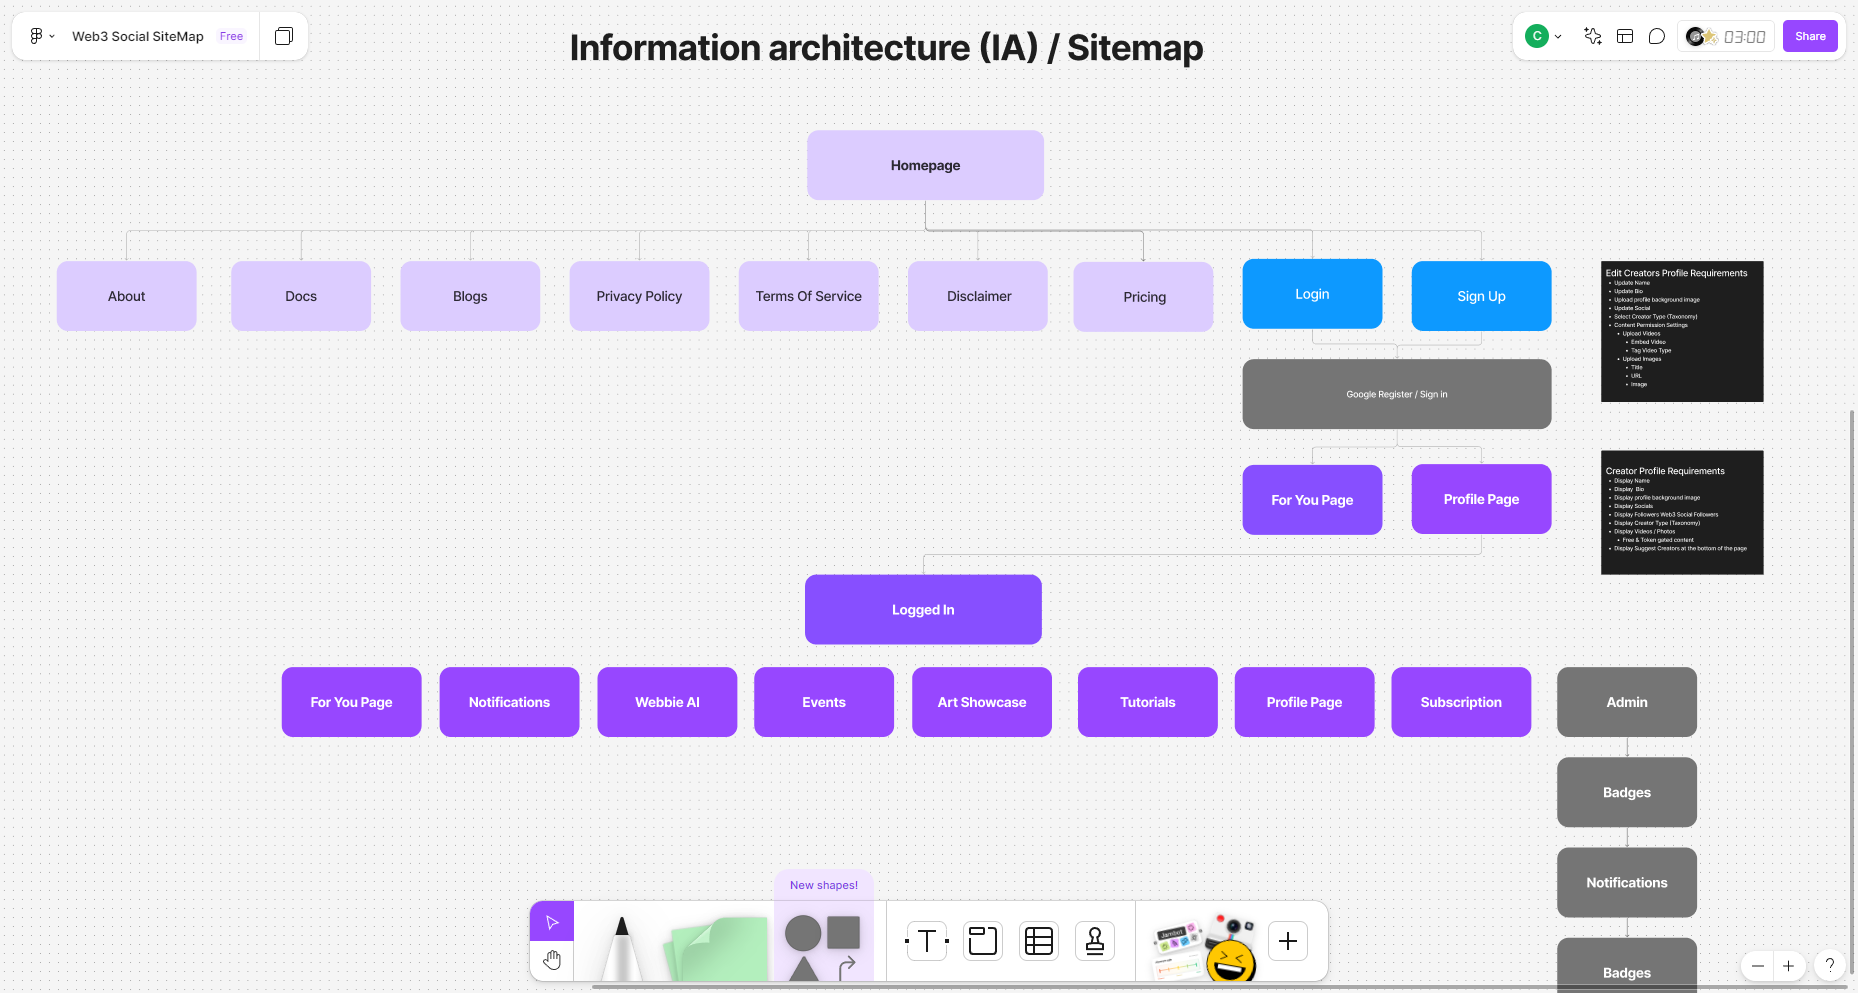
Task: Zoom out with the minus icon
Action: tap(1758, 966)
